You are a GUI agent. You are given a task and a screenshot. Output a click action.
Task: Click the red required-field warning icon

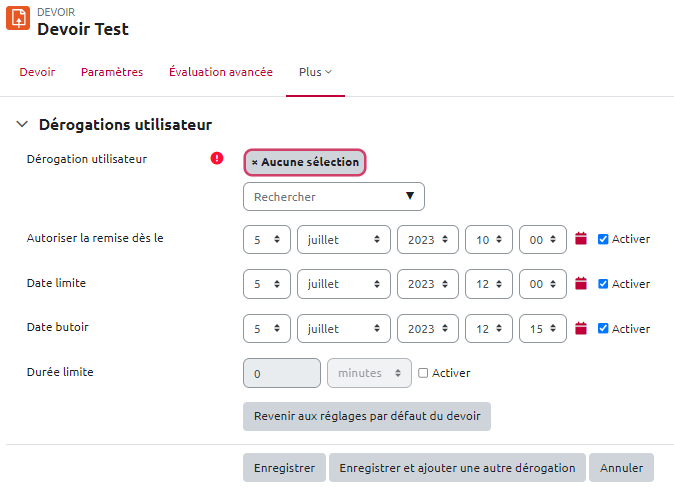coord(217,158)
